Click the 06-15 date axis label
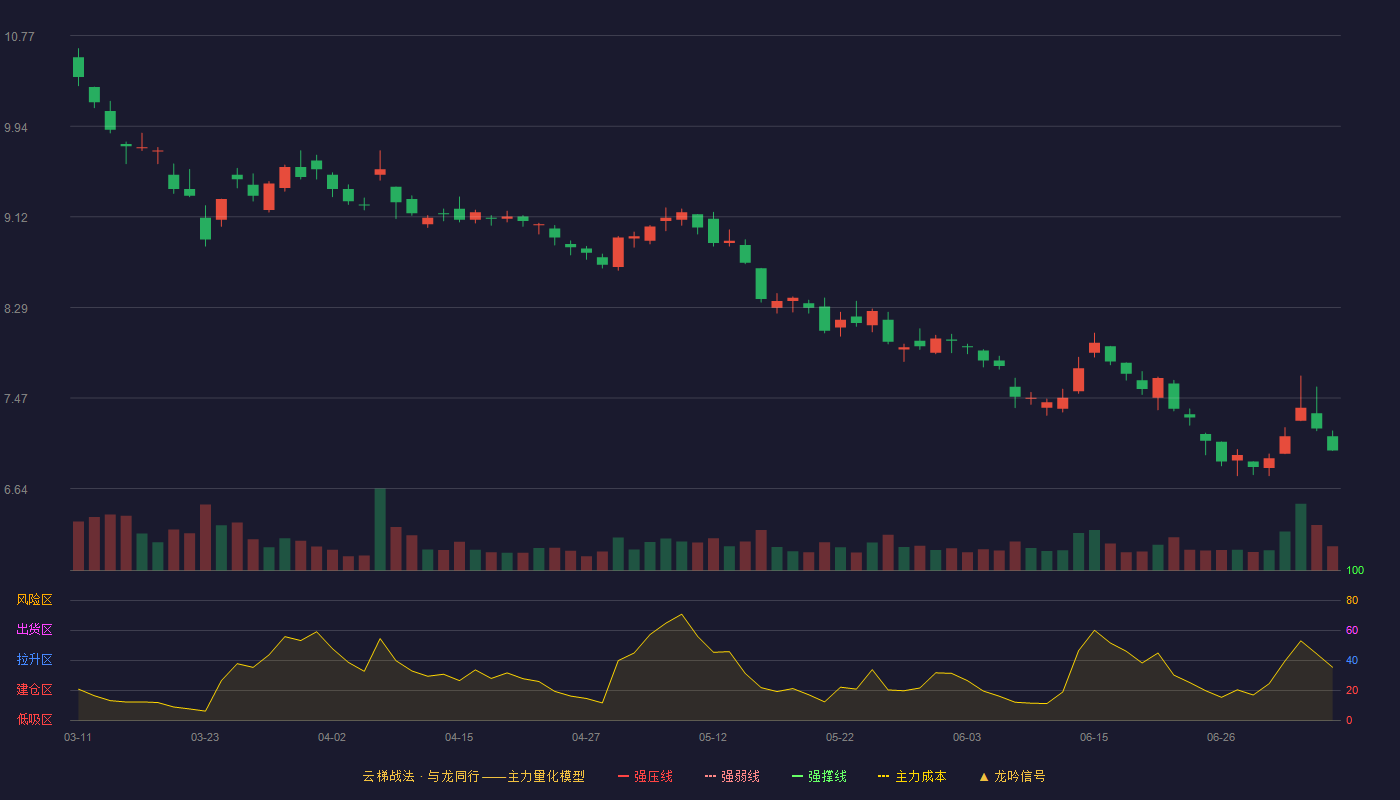 click(x=1094, y=737)
